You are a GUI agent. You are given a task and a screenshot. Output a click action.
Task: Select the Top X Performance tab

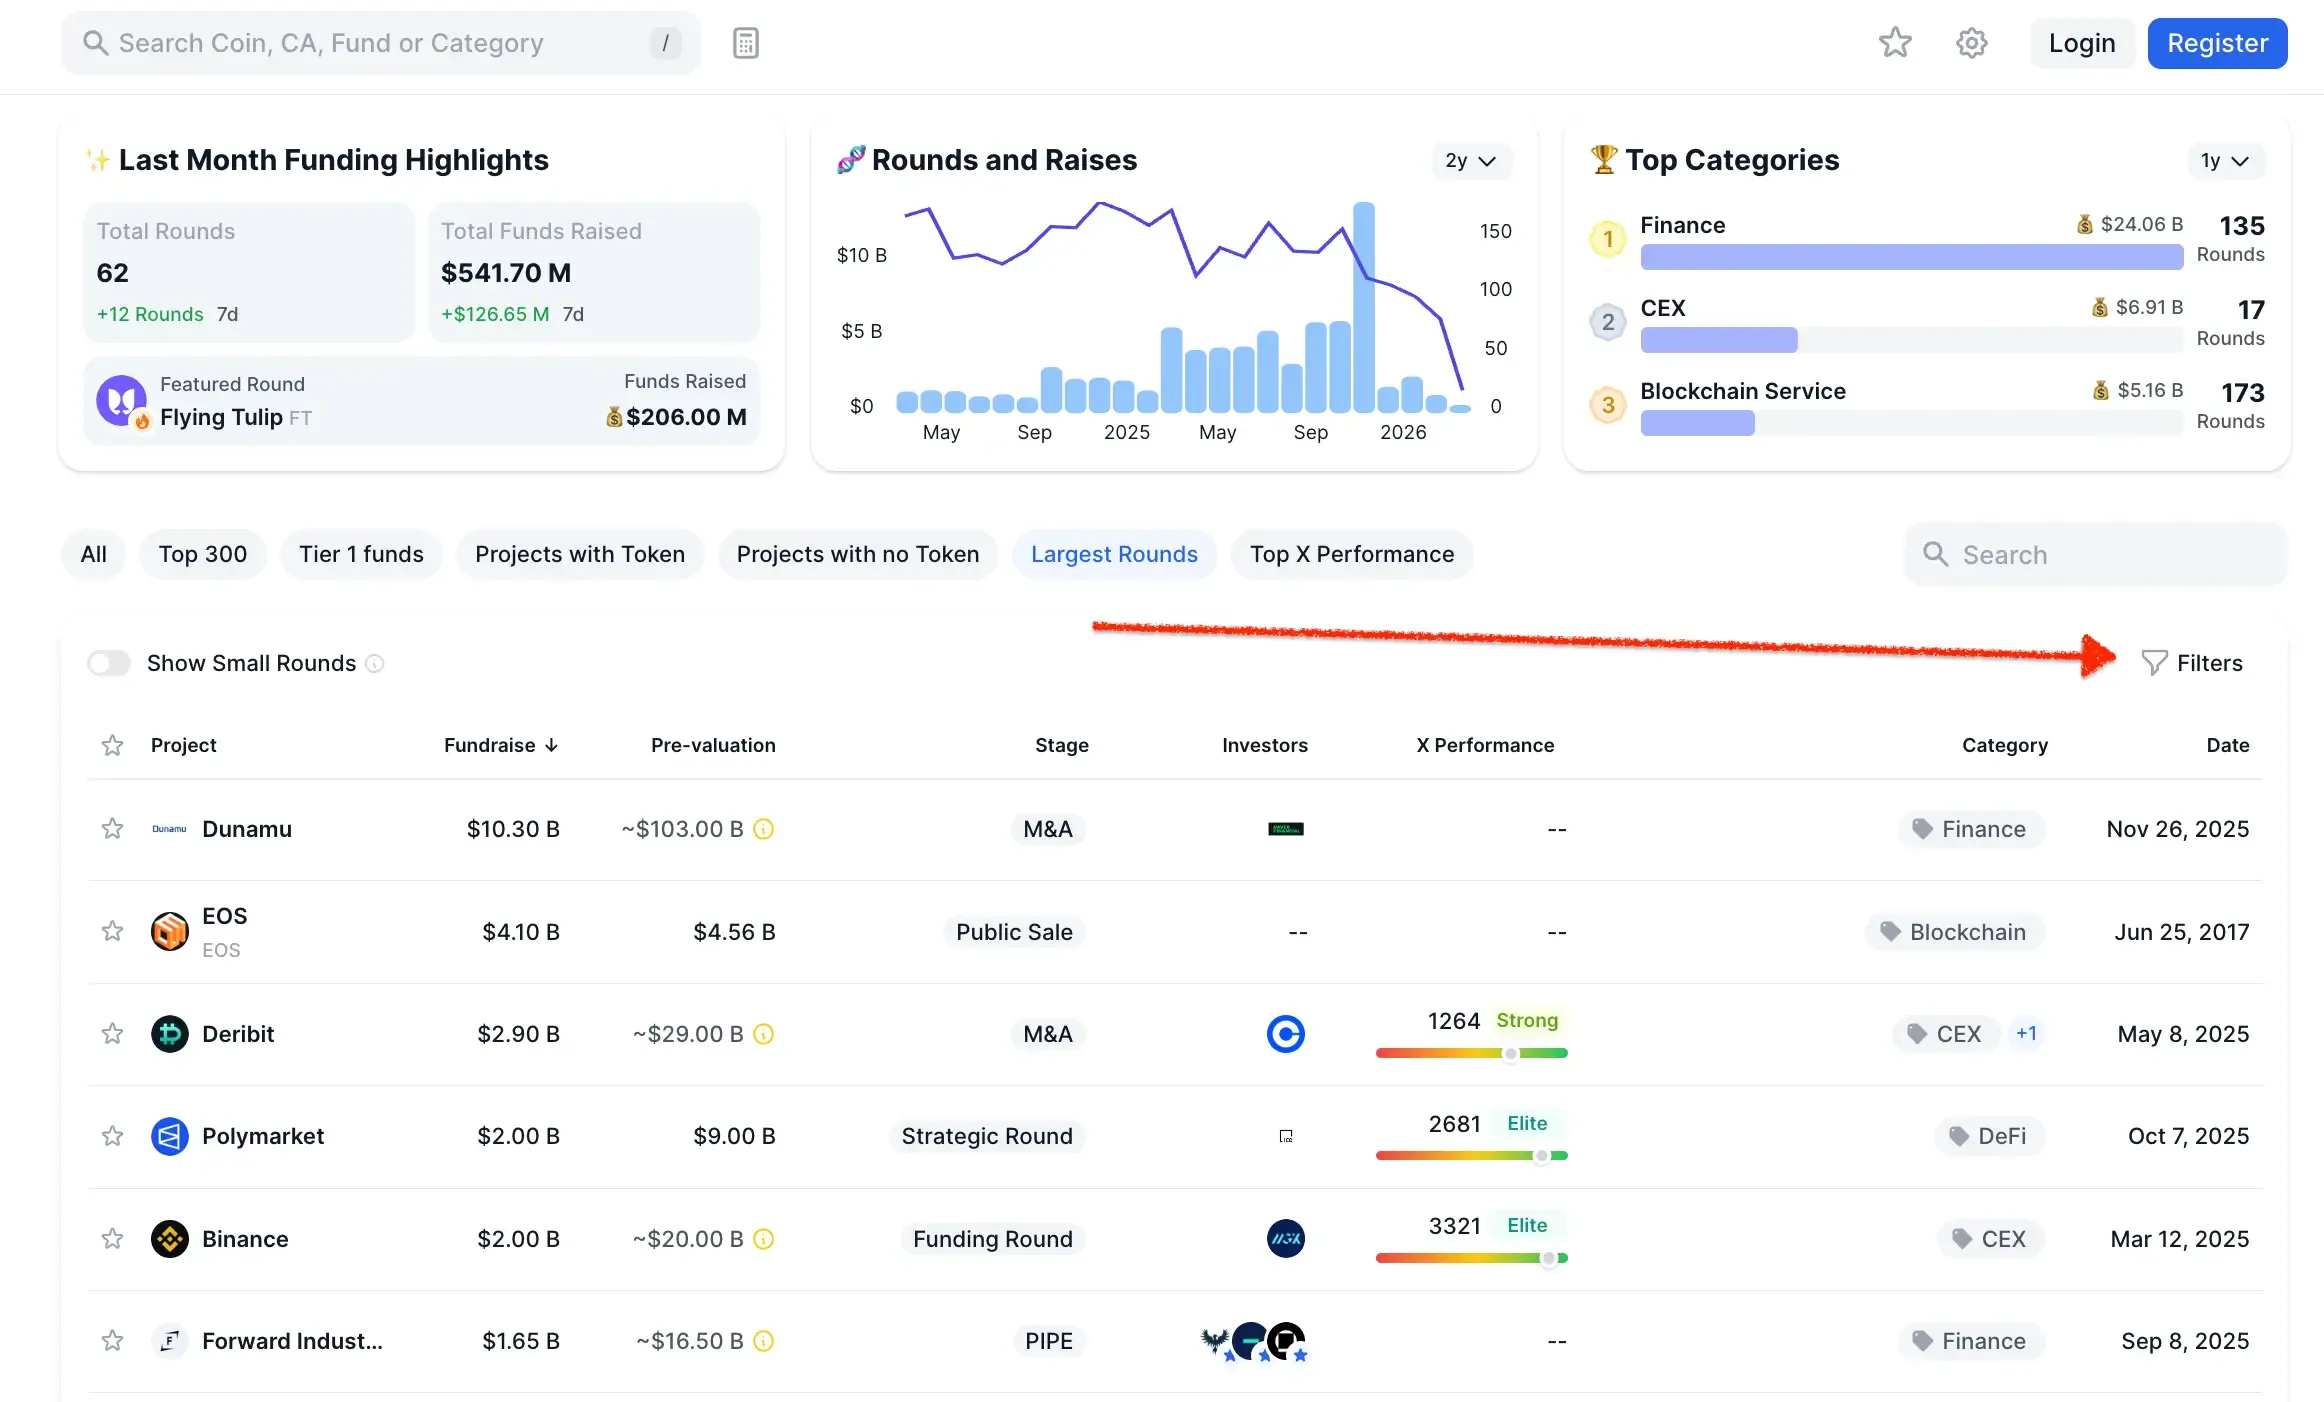coord(1351,554)
